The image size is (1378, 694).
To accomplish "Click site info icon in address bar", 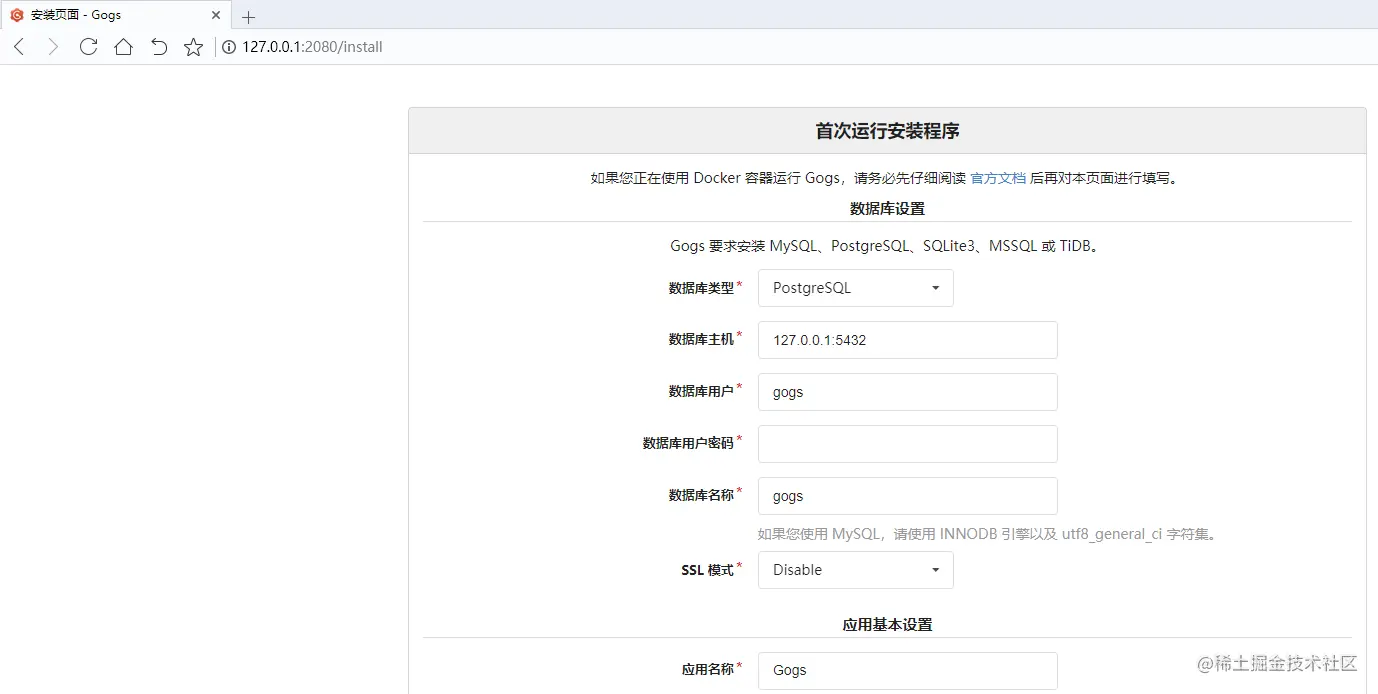I will [228, 47].
